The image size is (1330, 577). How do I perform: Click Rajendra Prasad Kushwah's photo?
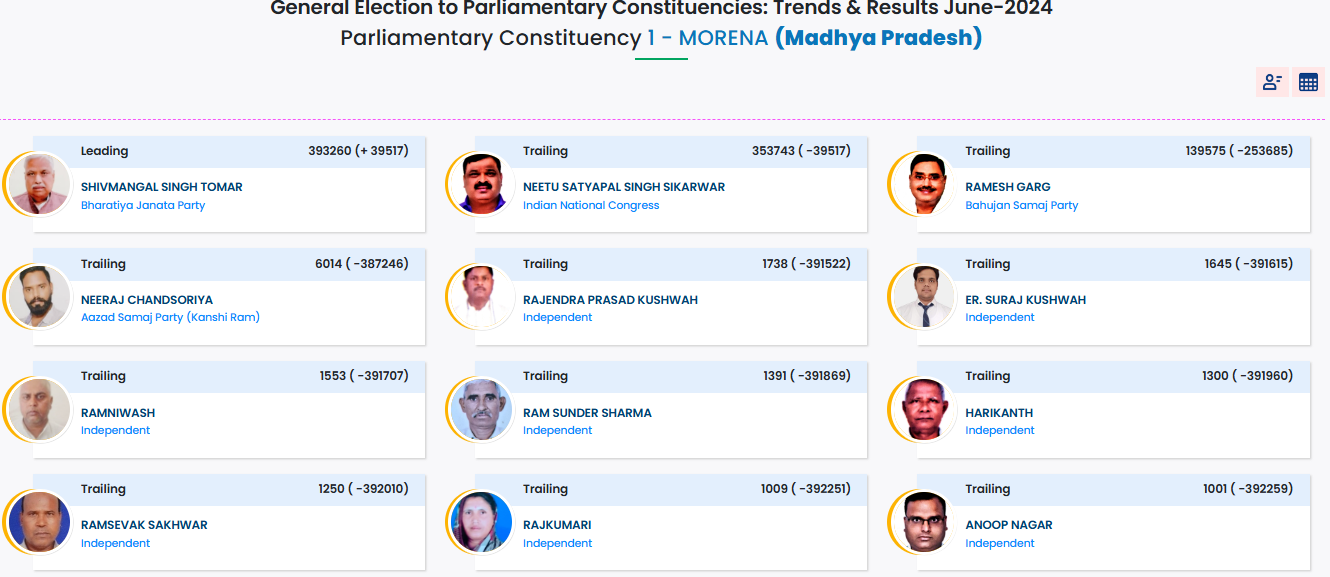(482, 297)
